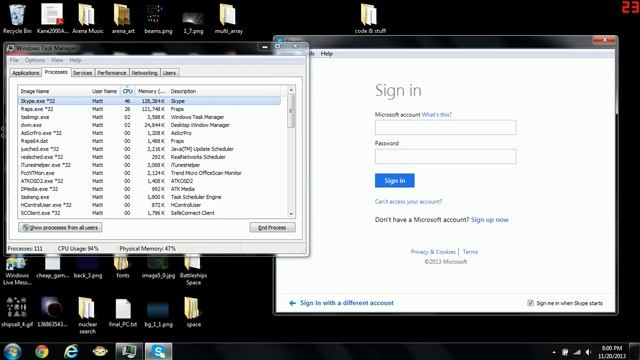Screen dimensions: 640x360
Task: Open Task Manager Options menu
Action: coord(35,60)
